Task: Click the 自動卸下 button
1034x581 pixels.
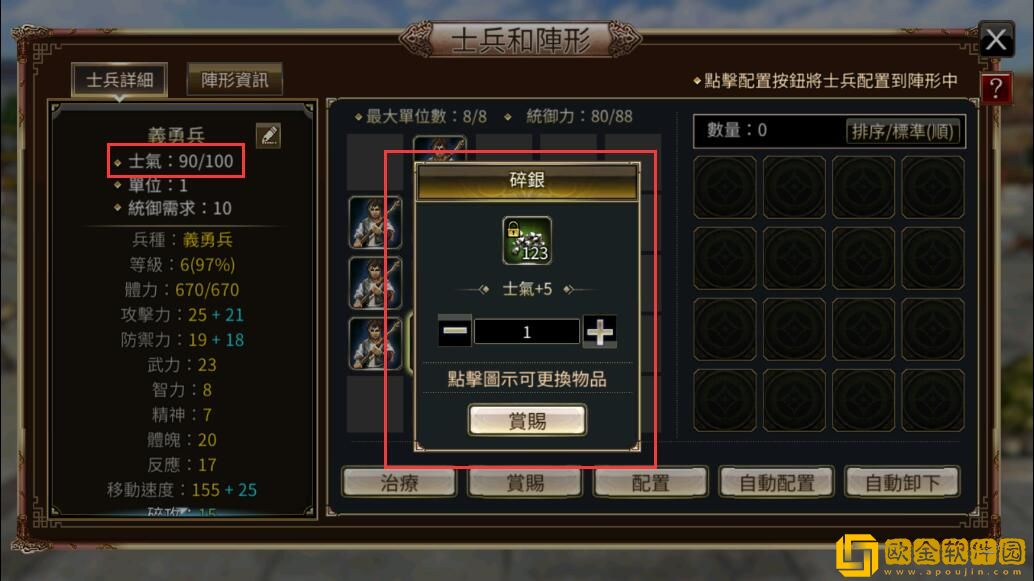Action: click(902, 483)
